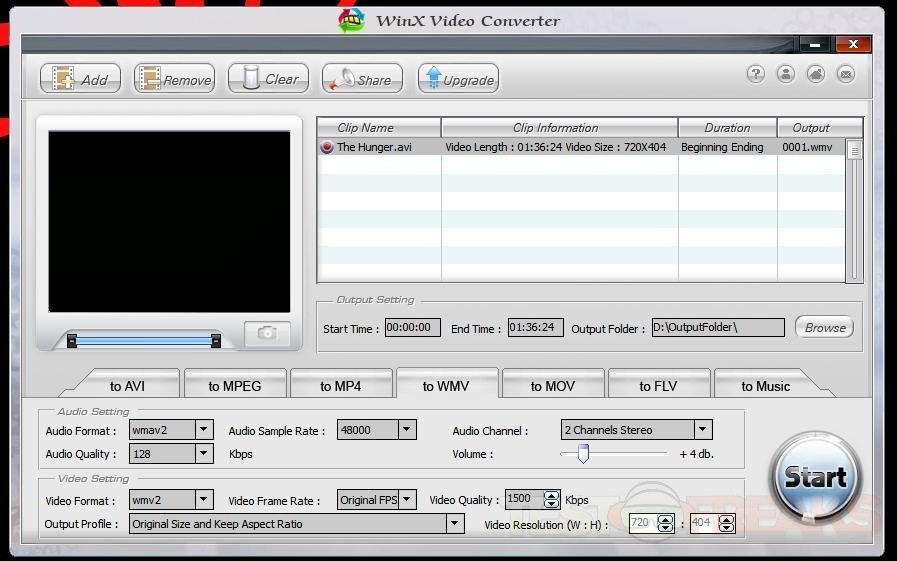Click the Volume slider handle
Viewport: 897px width, 561px height.
(x=583, y=453)
